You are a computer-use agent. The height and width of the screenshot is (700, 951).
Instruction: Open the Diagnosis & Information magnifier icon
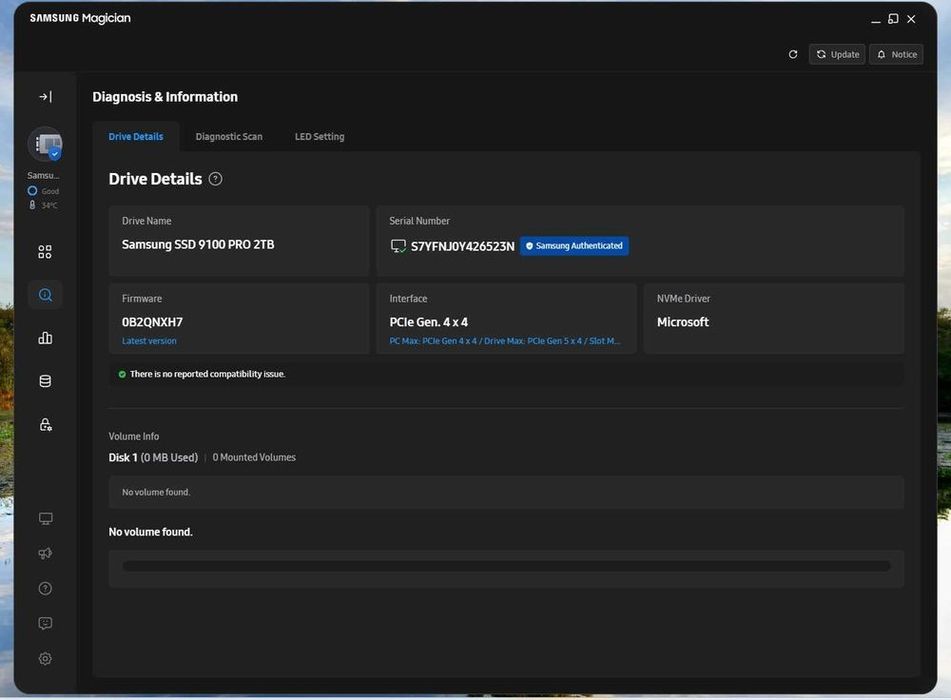point(45,295)
